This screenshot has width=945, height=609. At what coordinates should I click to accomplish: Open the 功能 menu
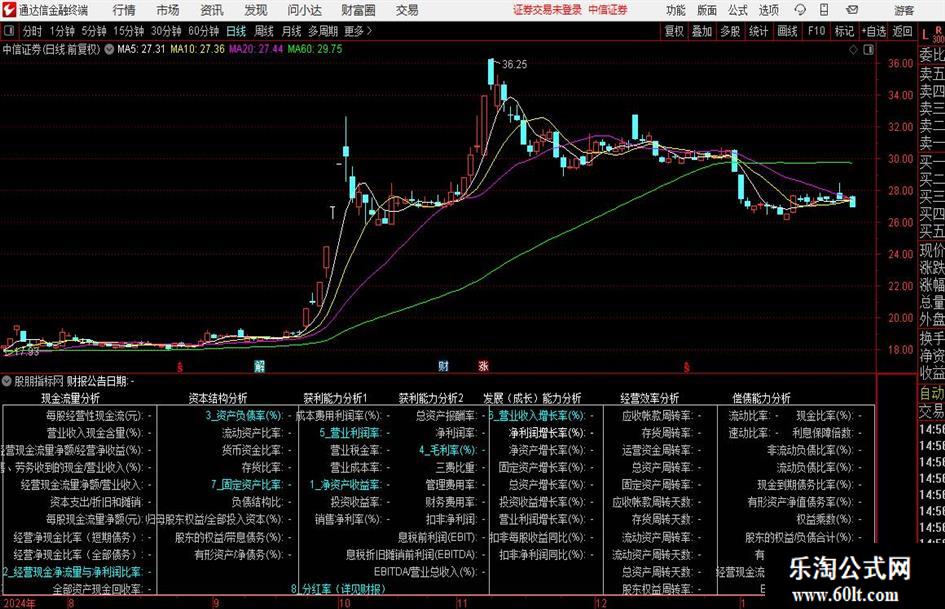[676, 10]
